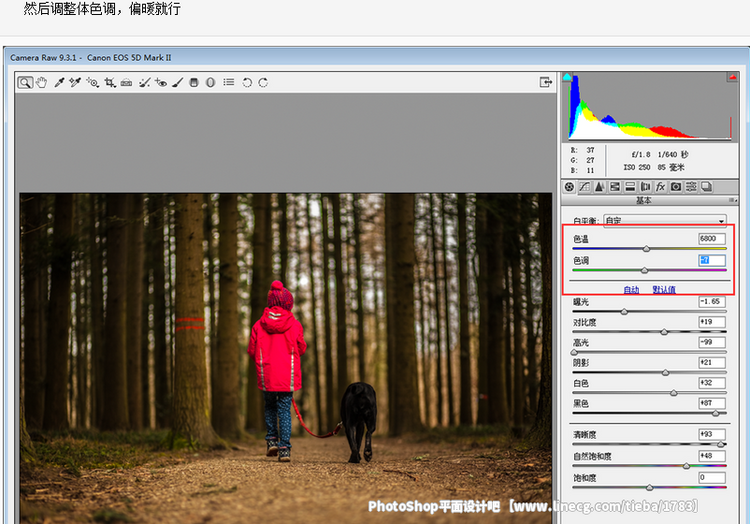Open the Detail panel tab
This screenshot has width=750, height=524.
point(599,186)
